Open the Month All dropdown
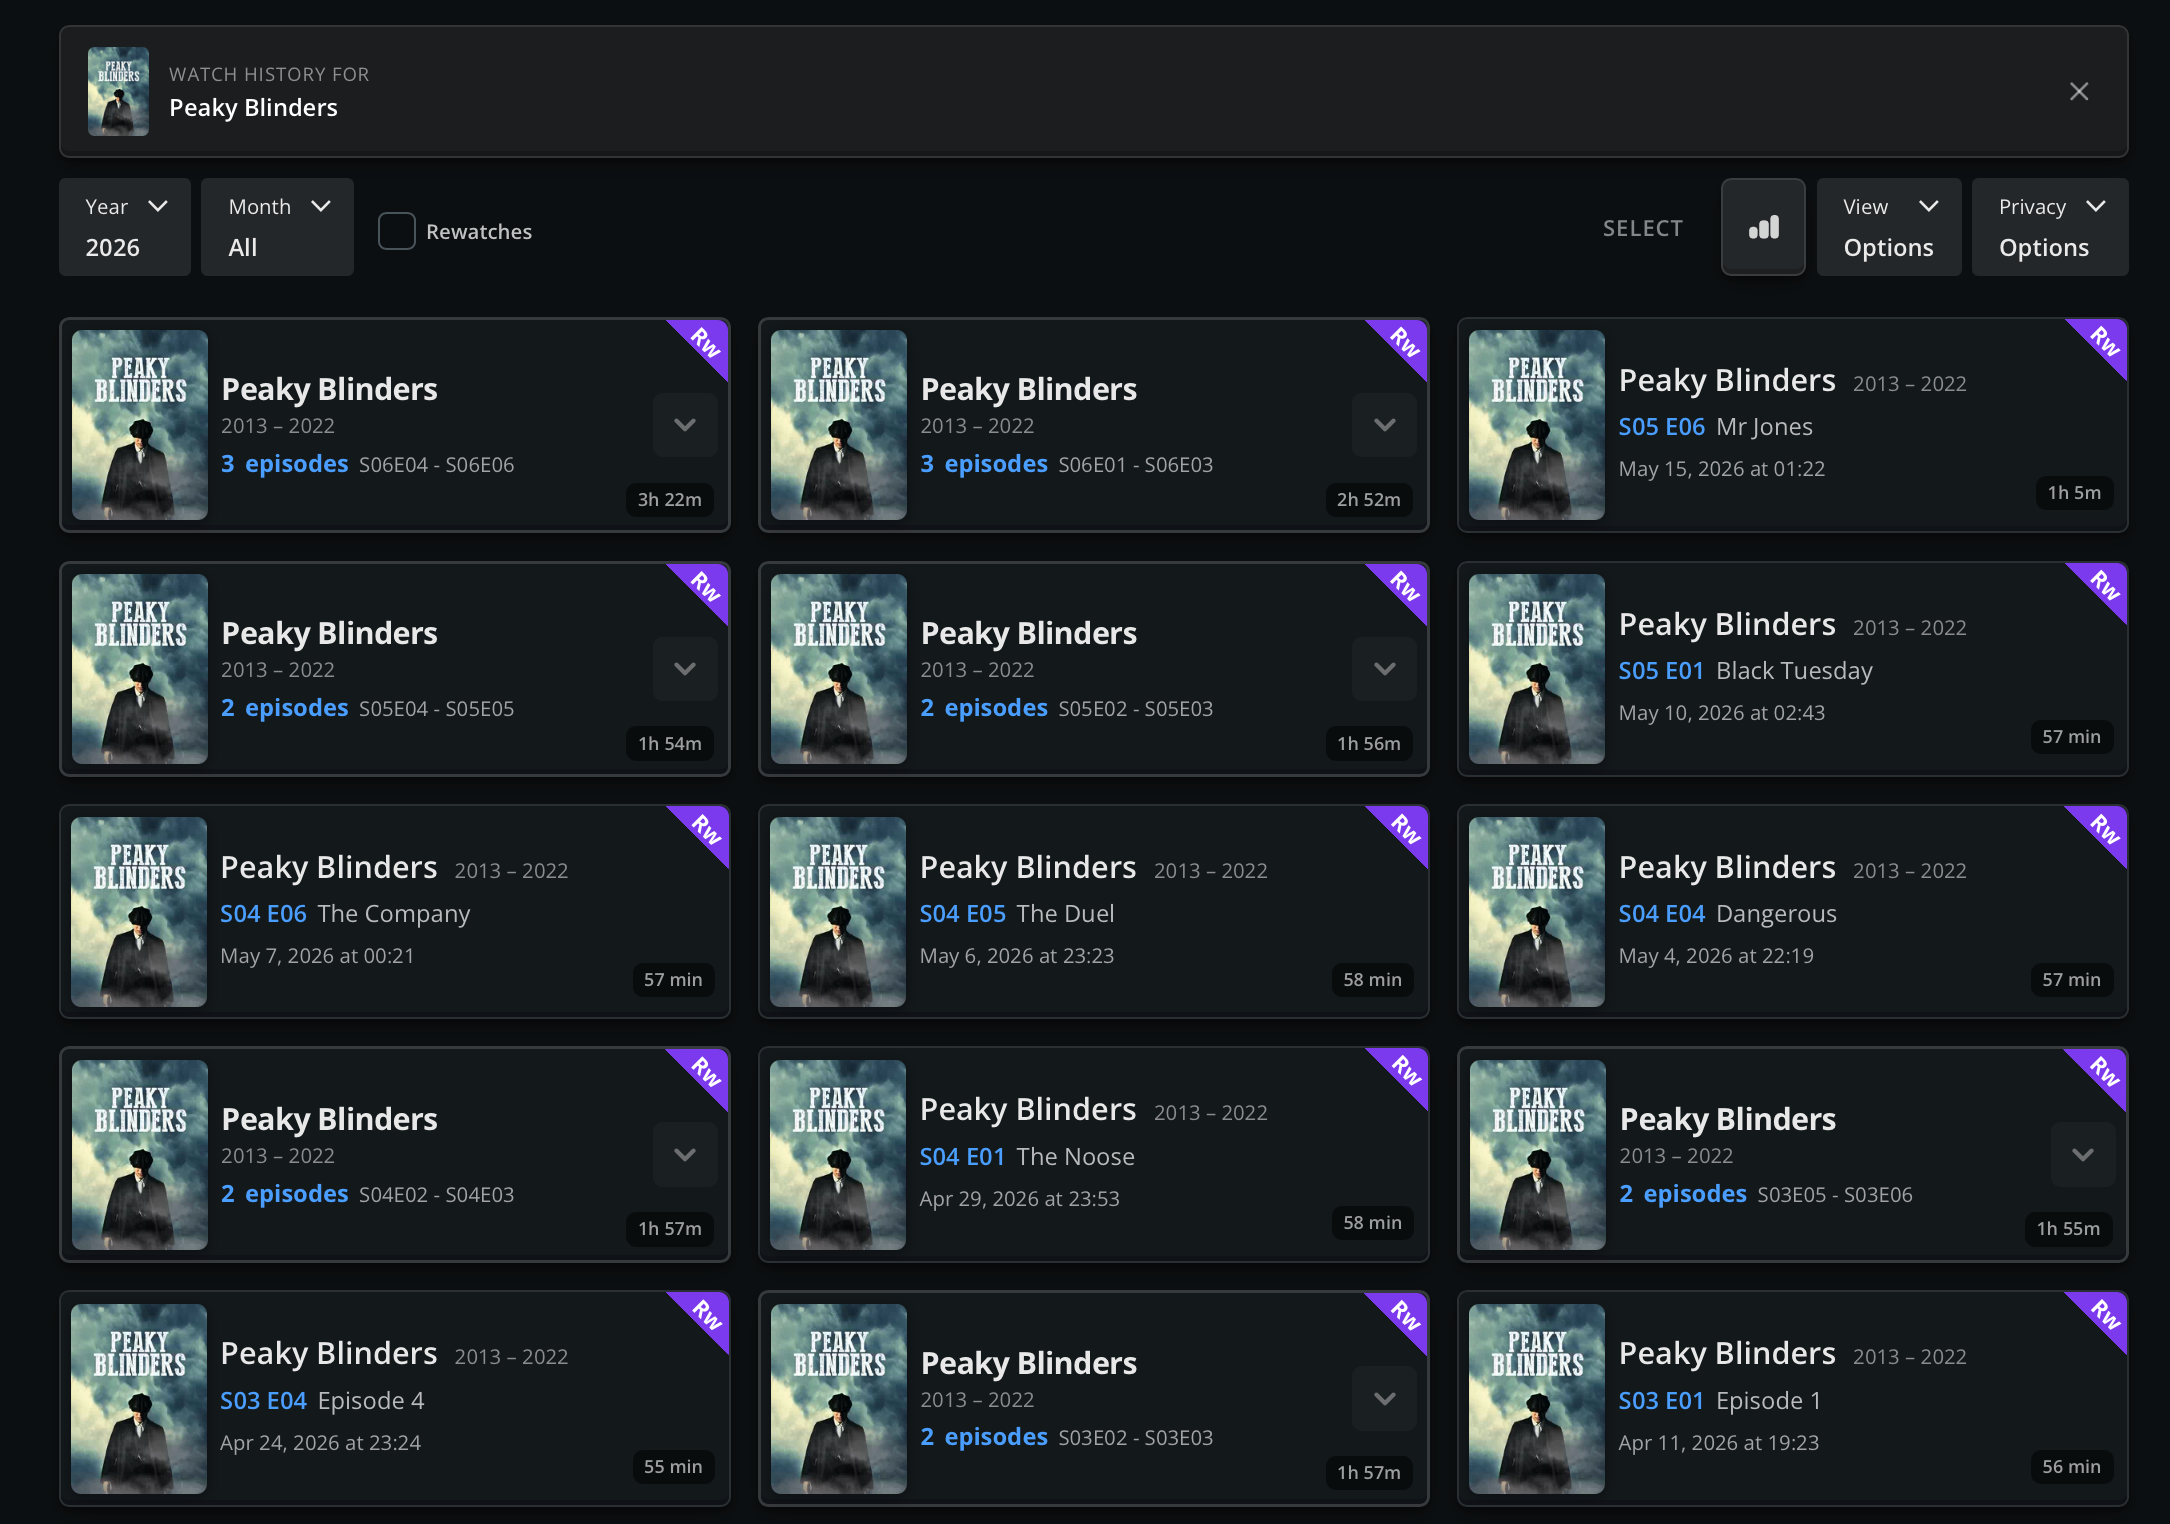 coord(277,227)
